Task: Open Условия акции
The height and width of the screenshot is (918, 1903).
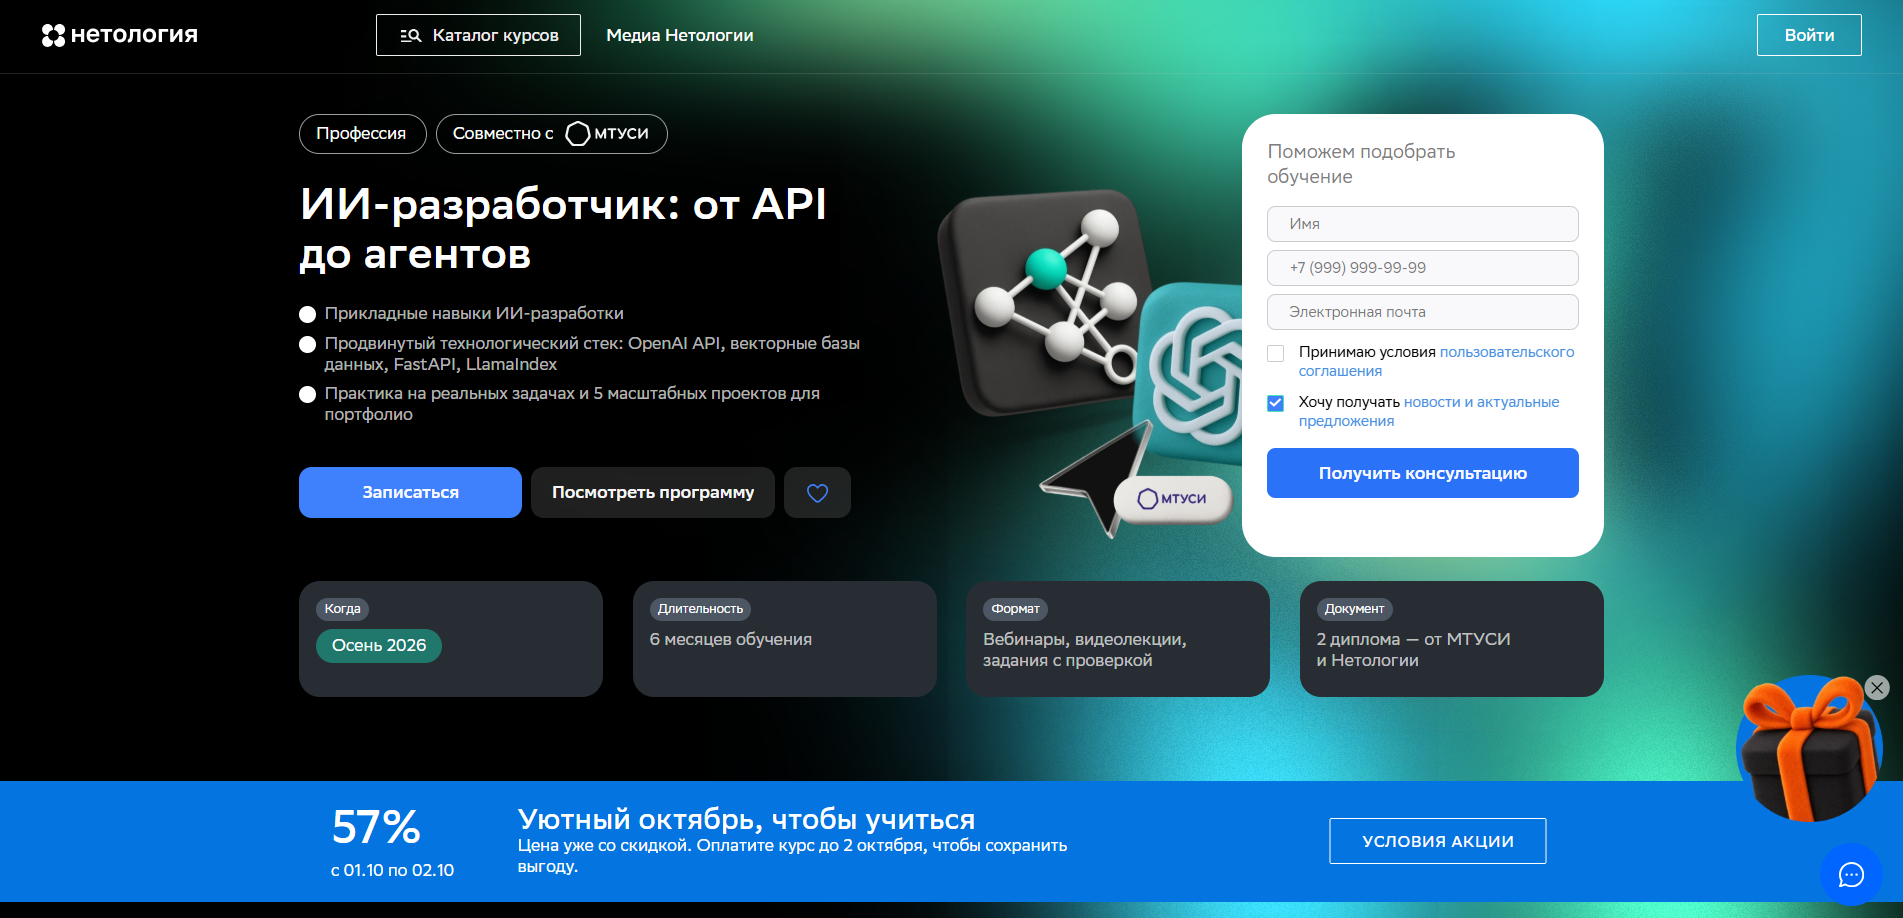Action: point(1437,841)
